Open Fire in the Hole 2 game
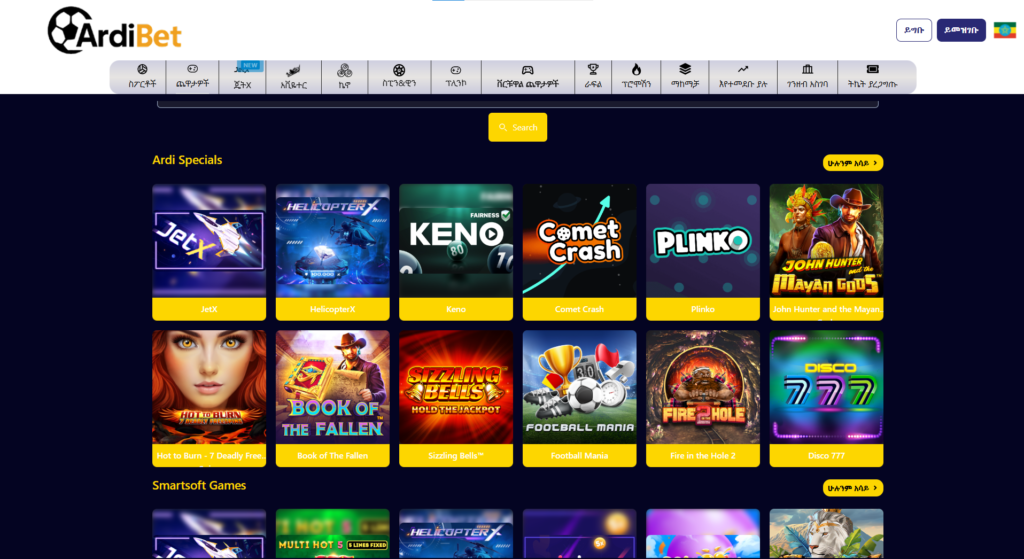 pos(703,398)
